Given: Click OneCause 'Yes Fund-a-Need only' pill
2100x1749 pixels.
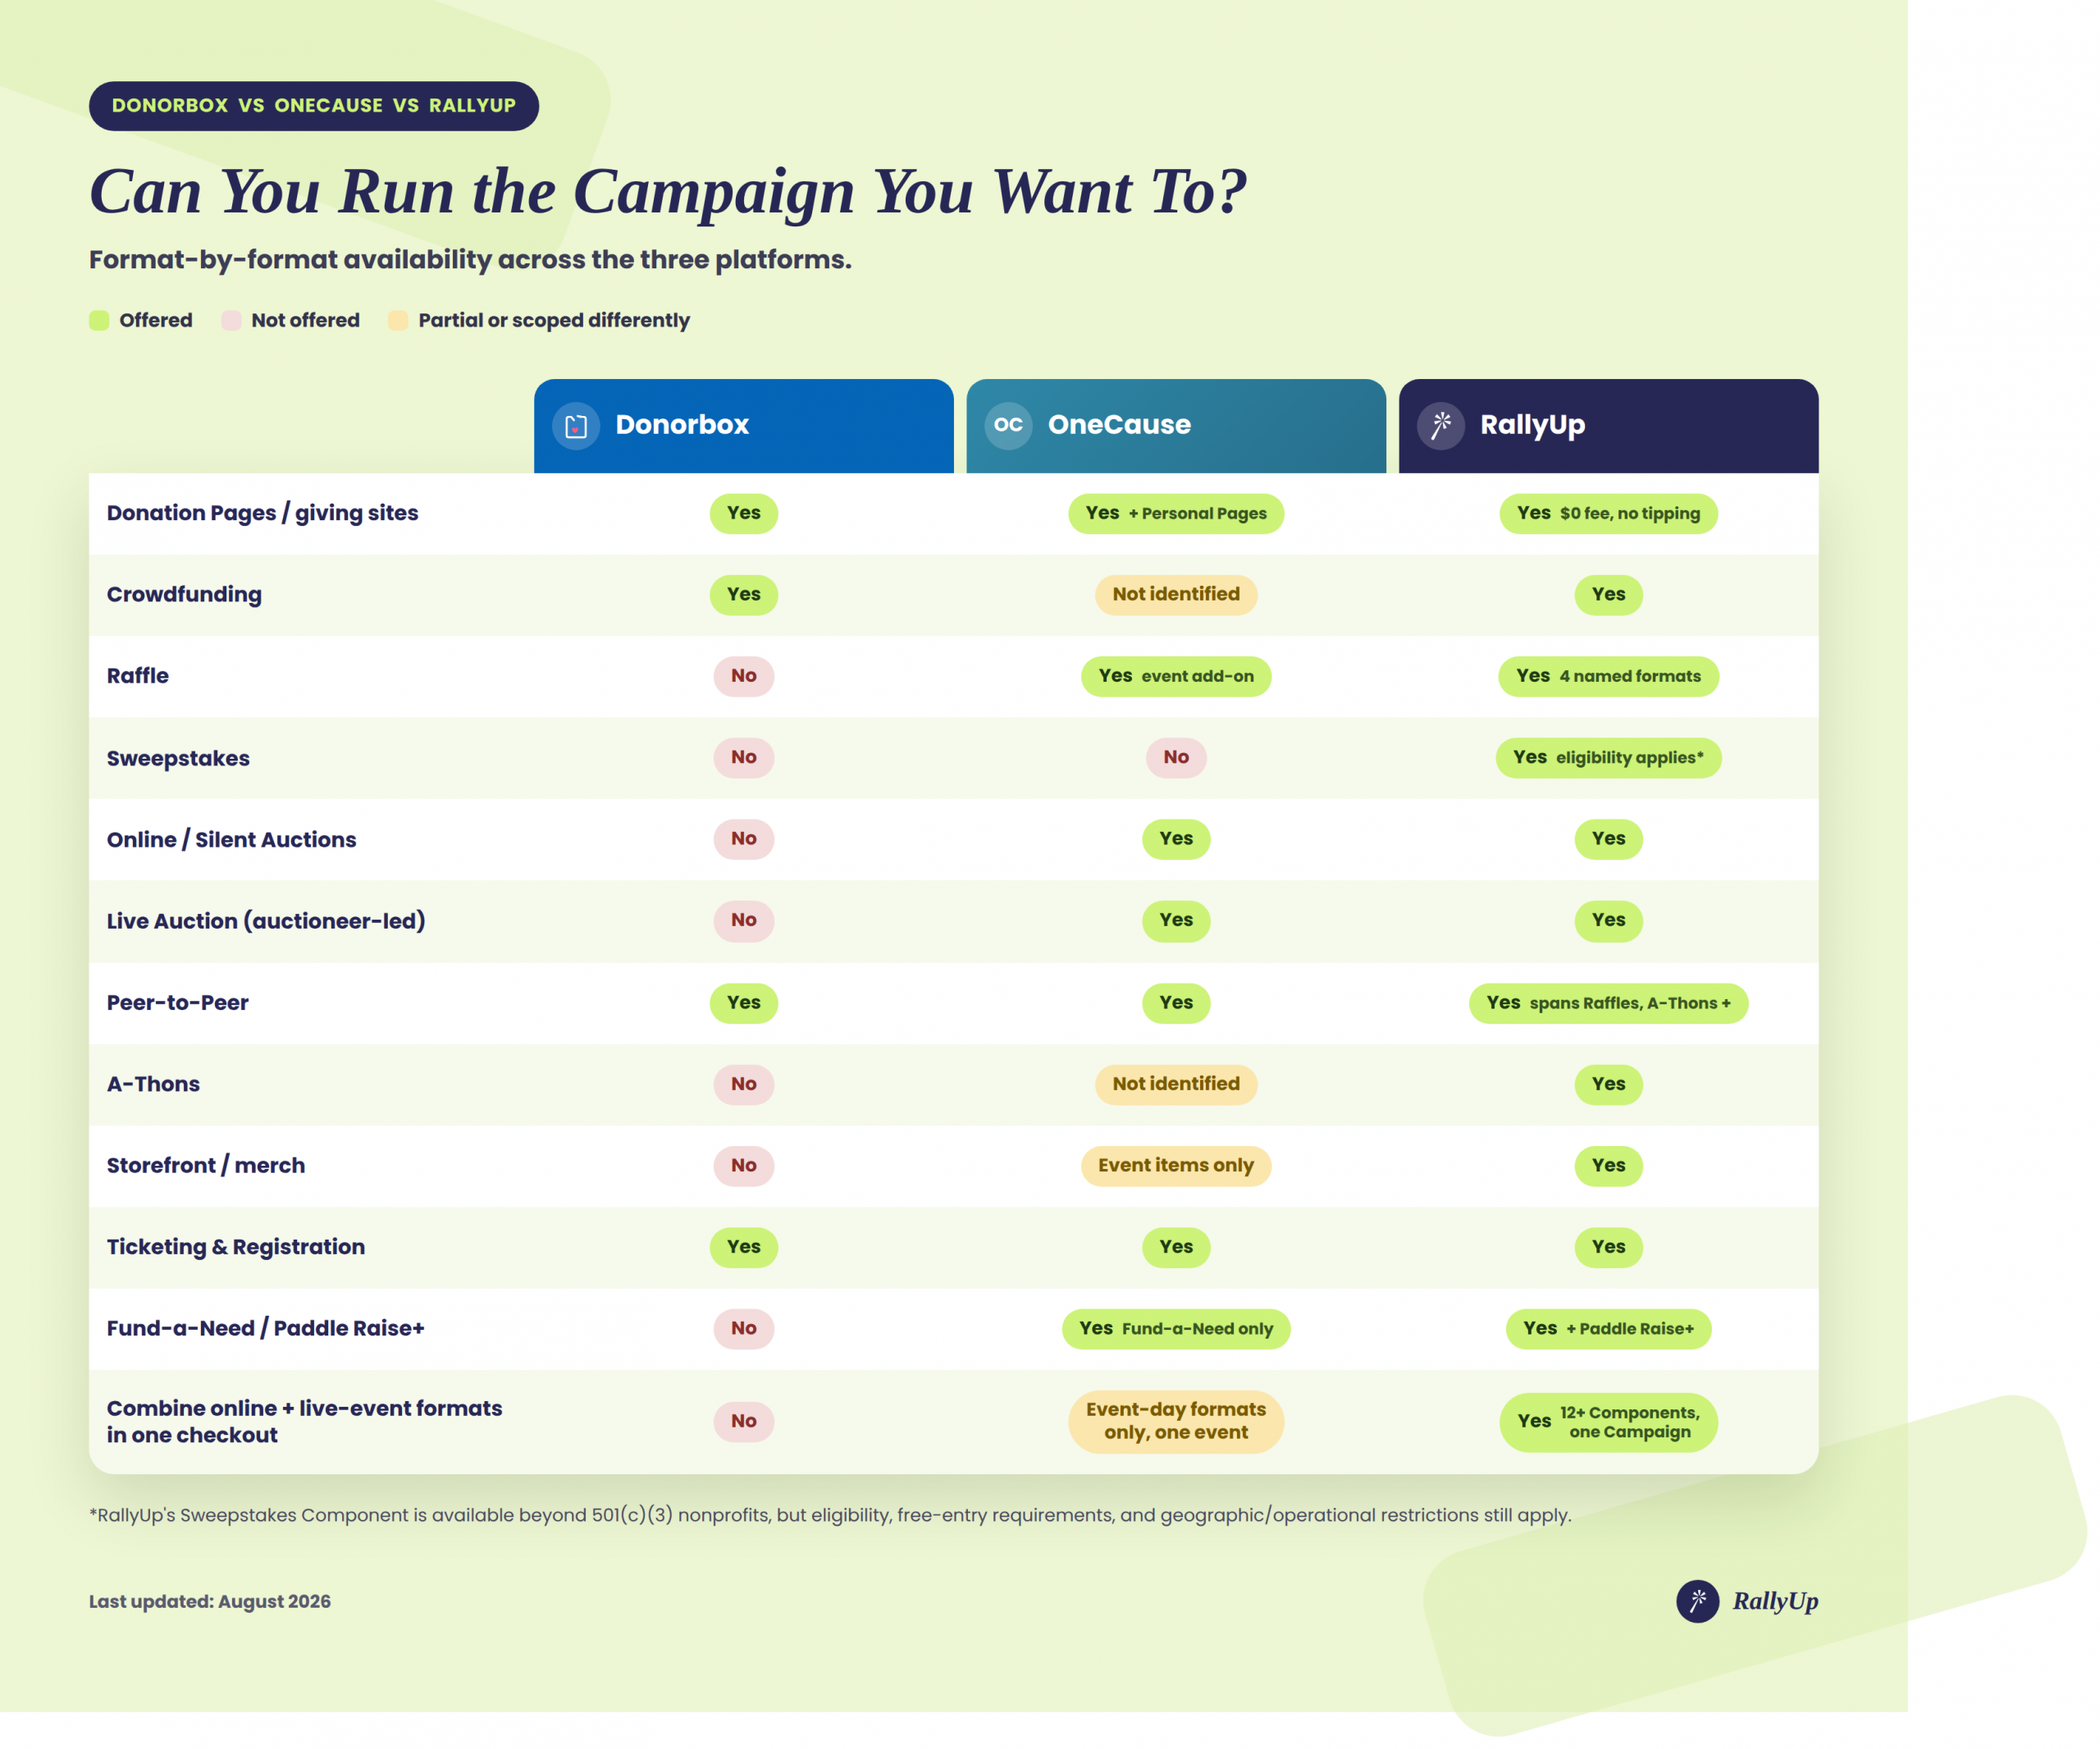Looking at the screenshot, I should [x=1176, y=1329].
